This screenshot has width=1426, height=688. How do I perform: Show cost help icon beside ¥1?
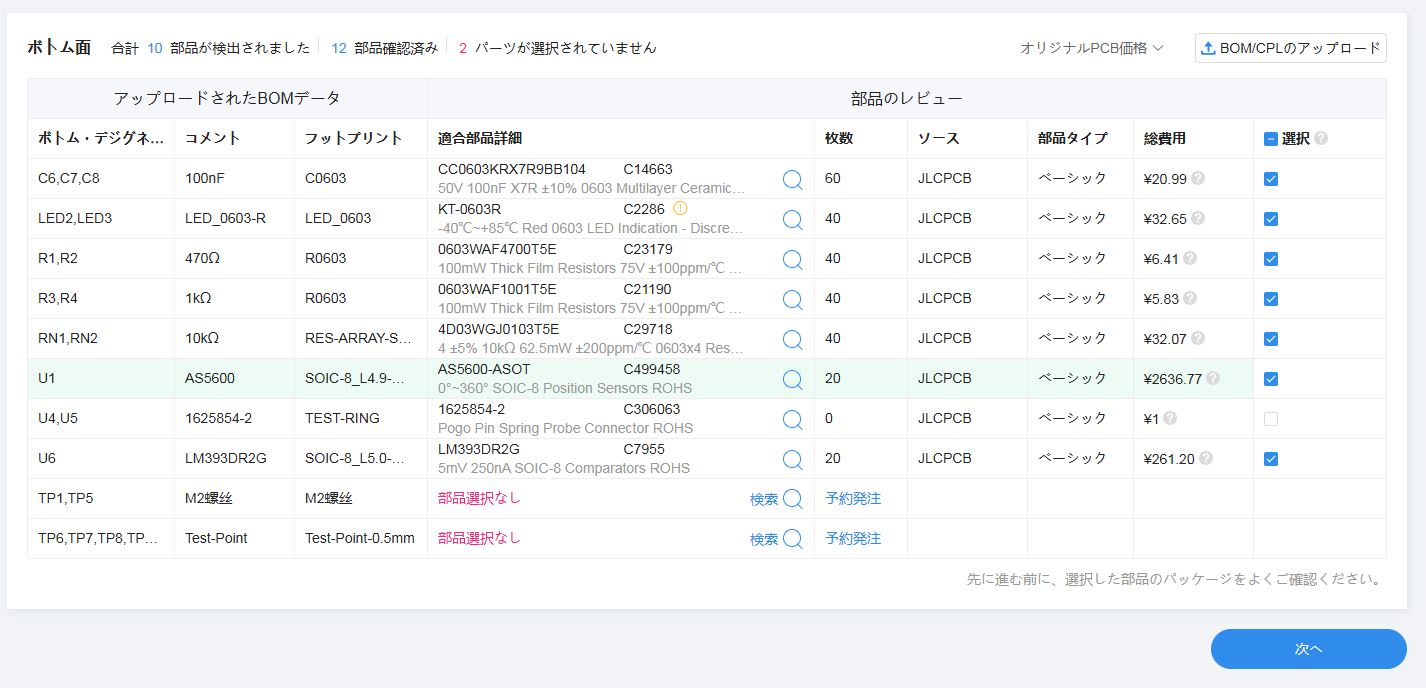tap(1170, 418)
